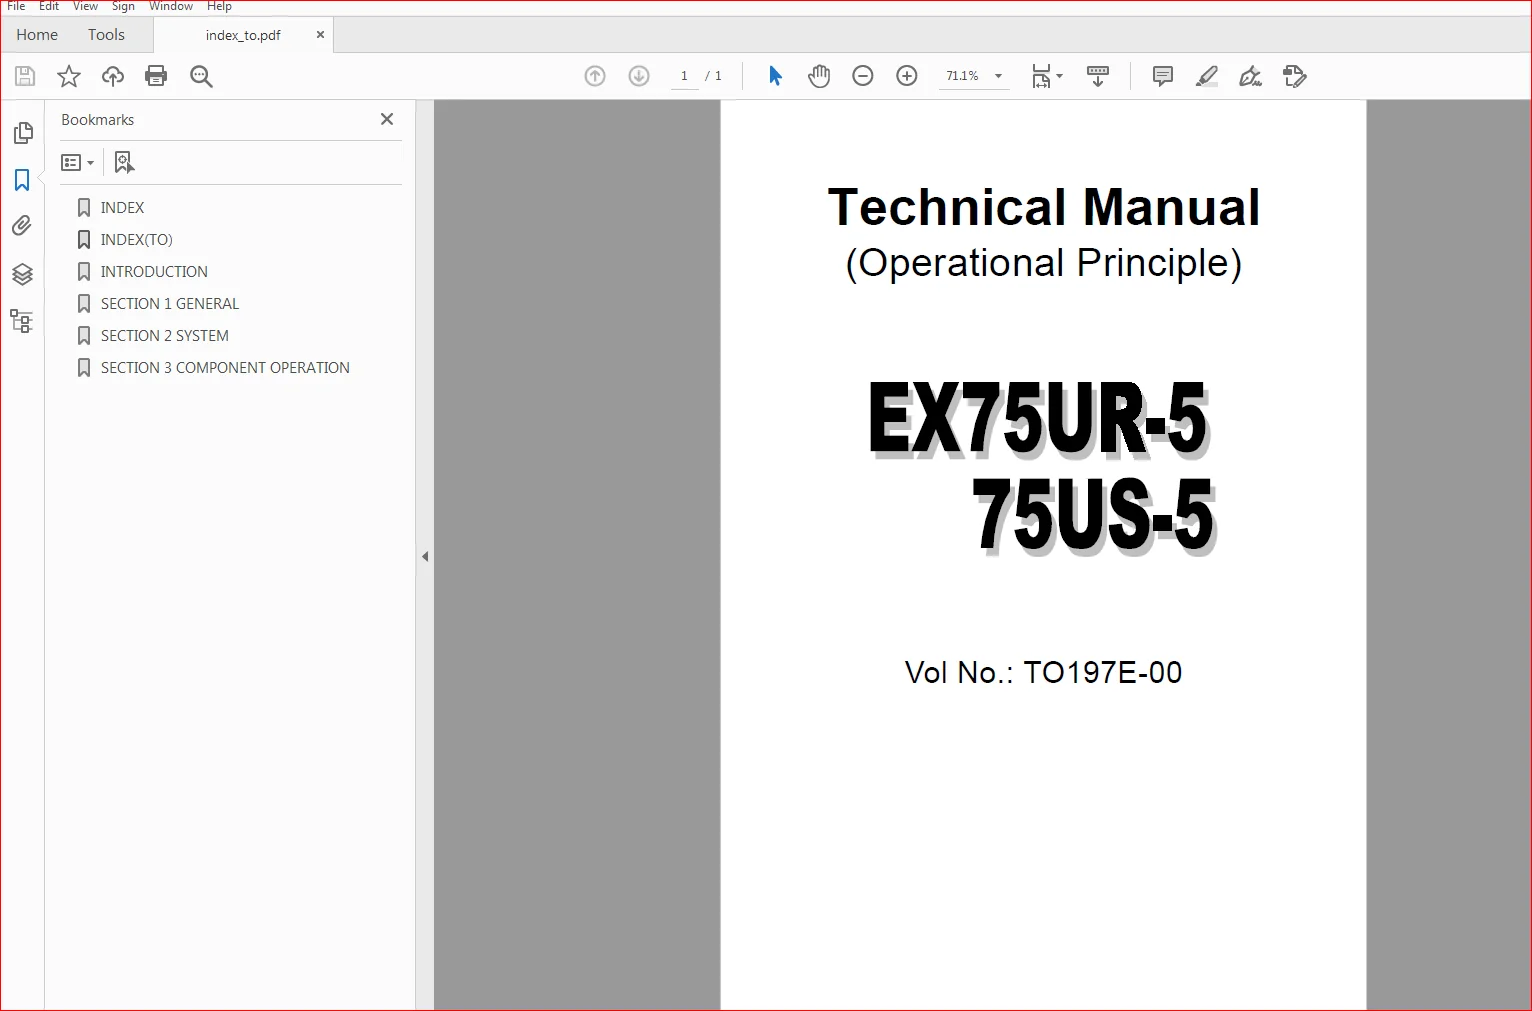Select the Highlight text pen tool
This screenshot has width=1532, height=1011.
pos(1207,76)
